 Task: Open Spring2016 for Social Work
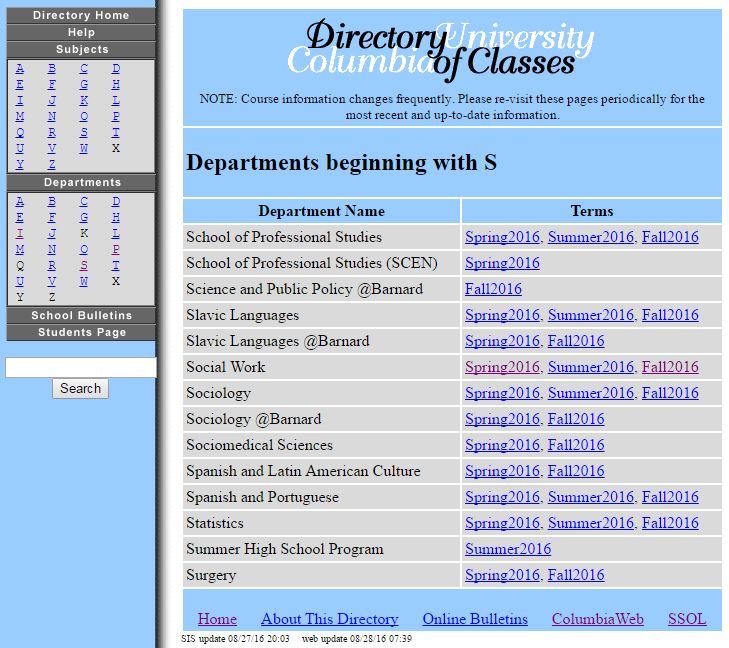[x=502, y=367]
